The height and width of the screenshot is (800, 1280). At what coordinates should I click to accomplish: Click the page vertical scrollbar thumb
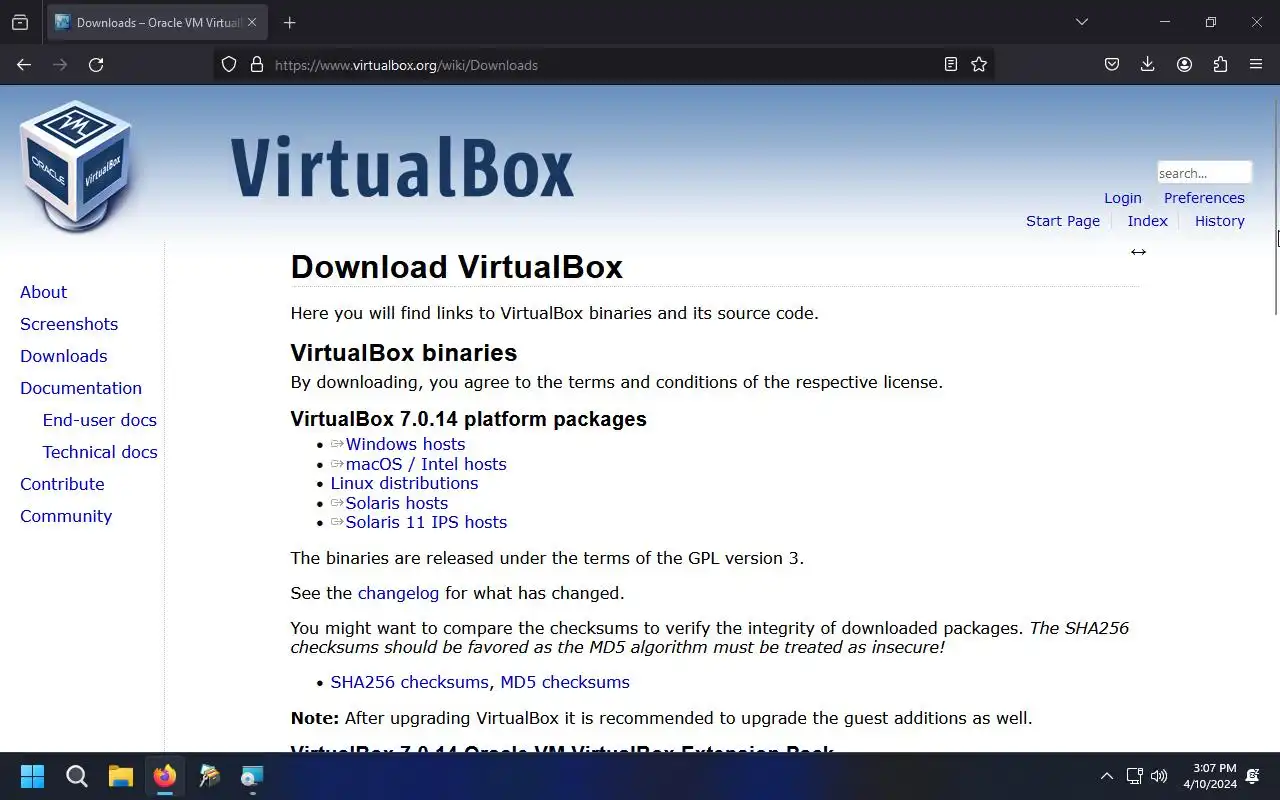pos(1276,208)
